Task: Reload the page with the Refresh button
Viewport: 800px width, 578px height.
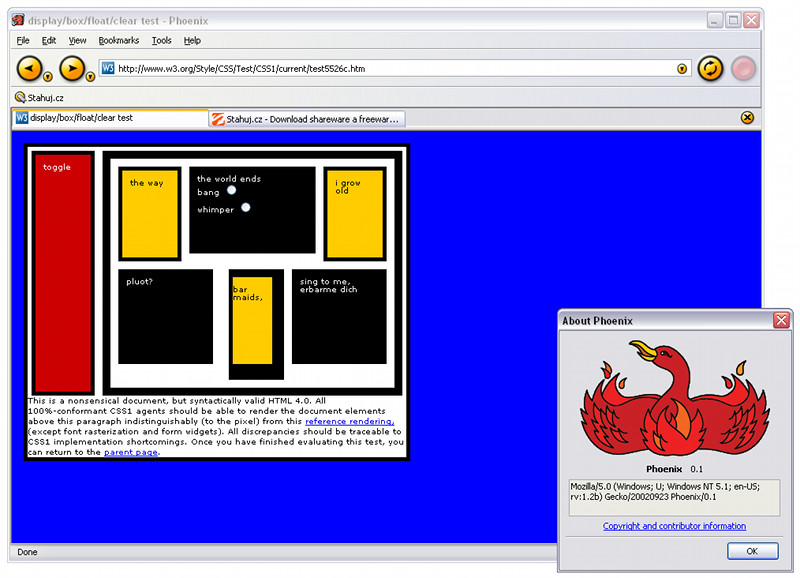Action: click(x=710, y=68)
